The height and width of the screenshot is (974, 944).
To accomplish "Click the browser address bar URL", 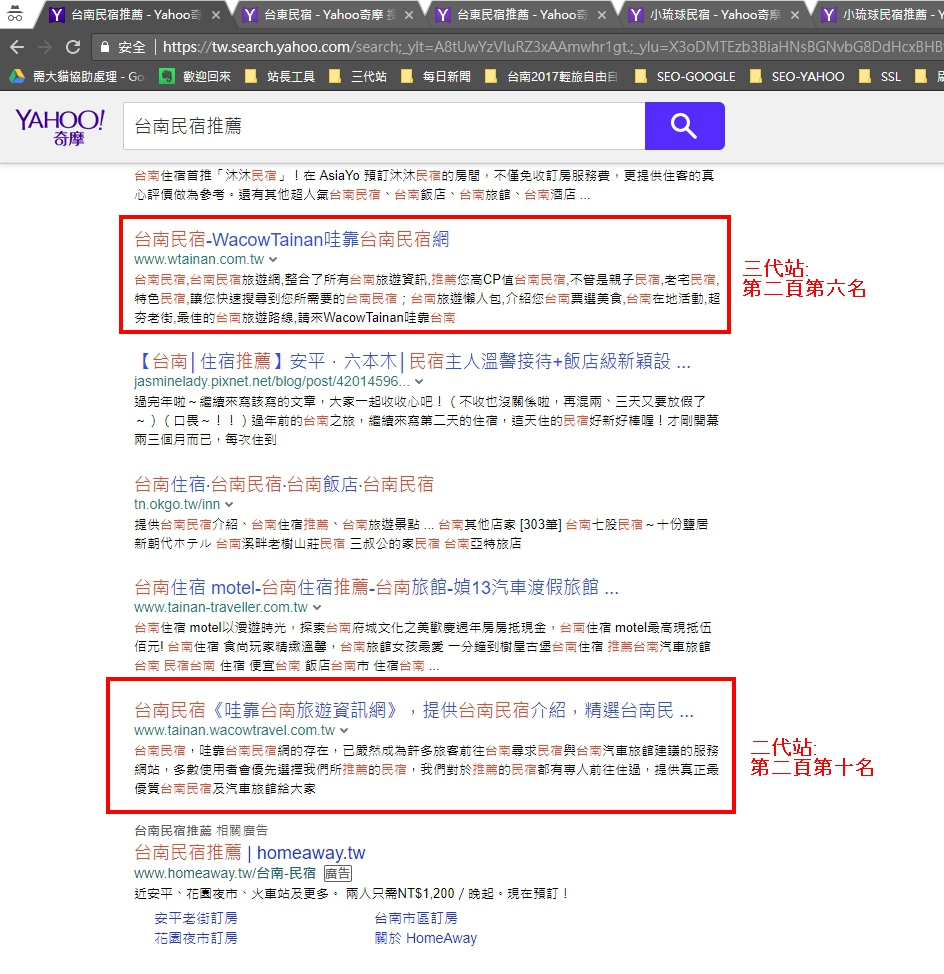I will [x=553, y=47].
